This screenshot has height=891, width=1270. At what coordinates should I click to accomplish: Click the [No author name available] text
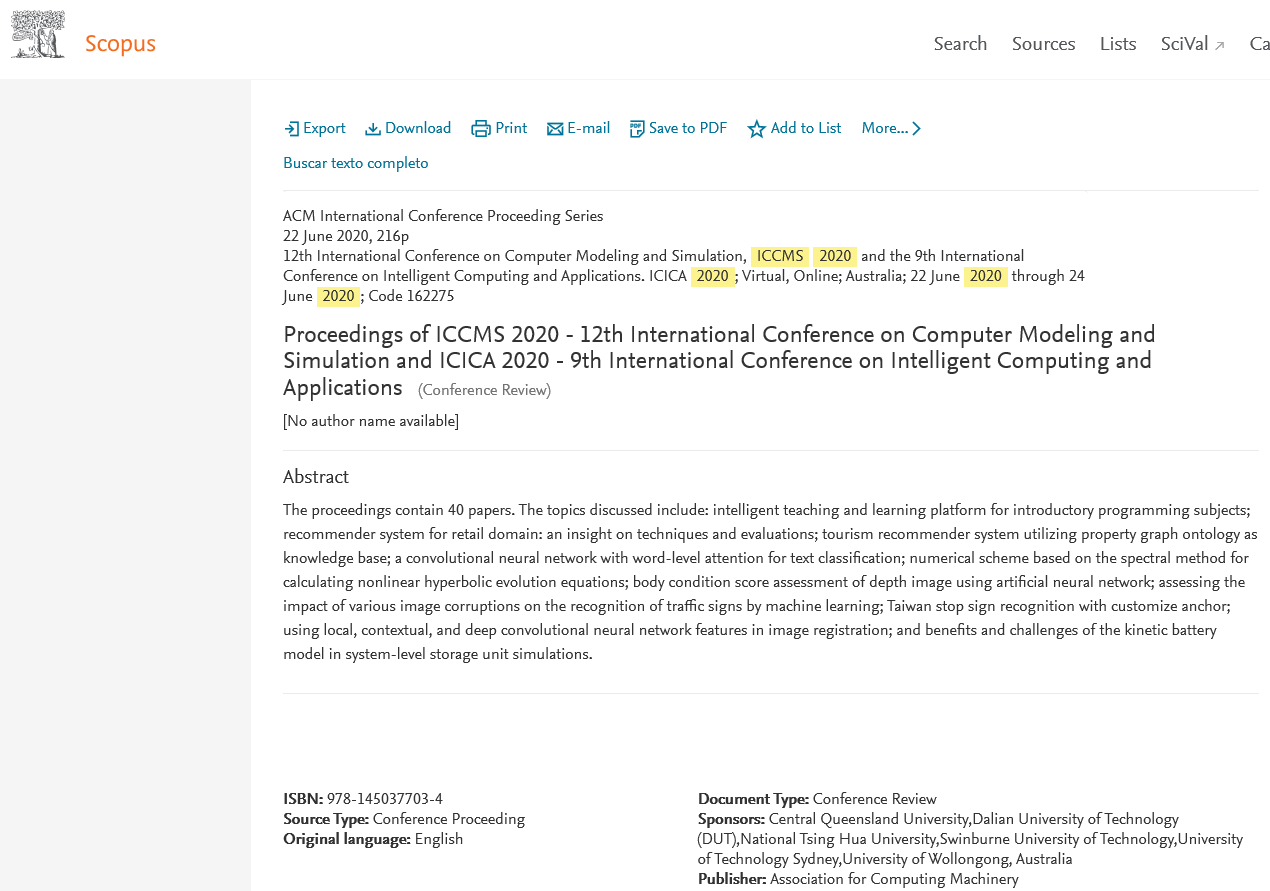(x=371, y=421)
